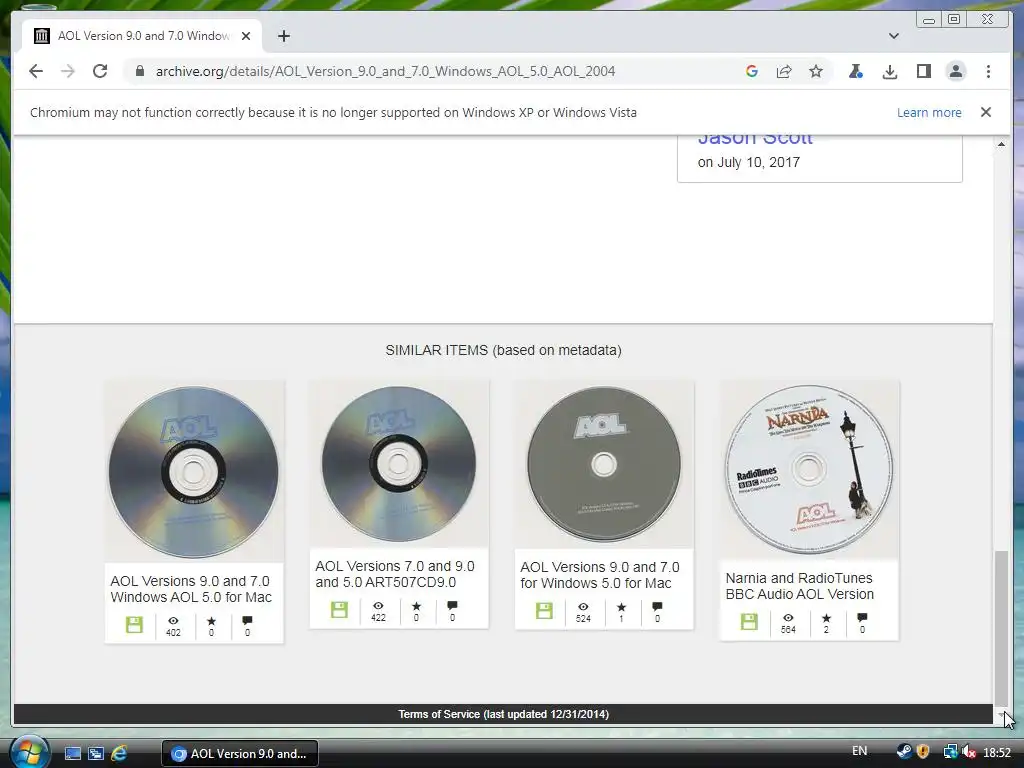This screenshot has height=768, width=1024.
Task: Open AOL Versions 7.0 and 9.0 and 5.0 ART507CD9.0 title
Action: tap(394, 574)
